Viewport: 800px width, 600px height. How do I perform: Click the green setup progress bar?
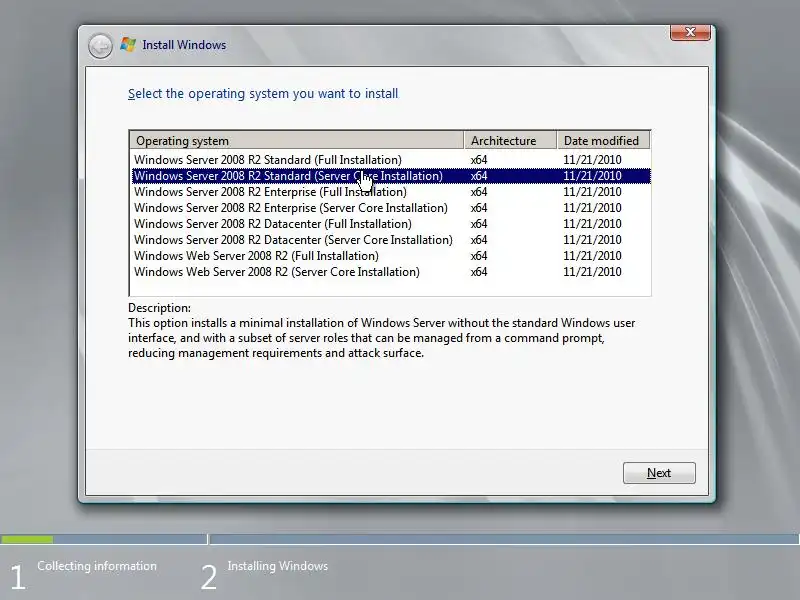click(27, 539)
